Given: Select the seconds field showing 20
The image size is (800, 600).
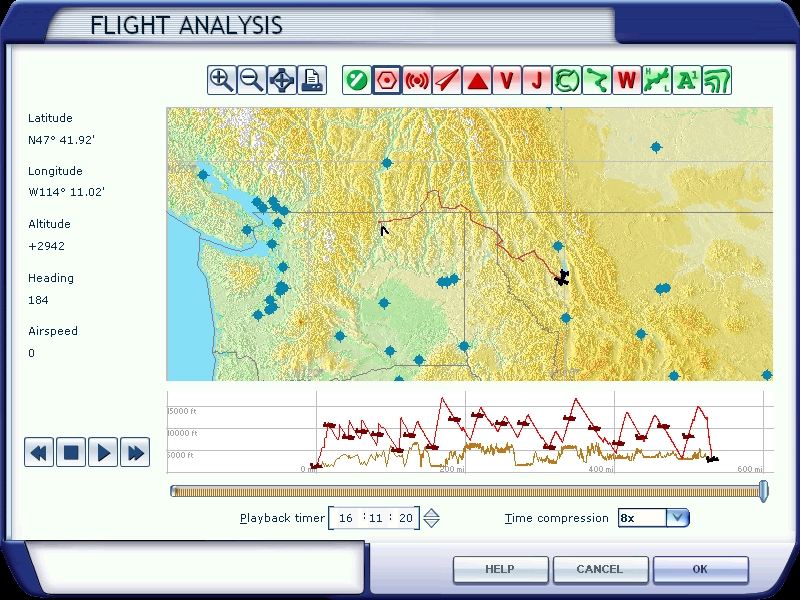Looking at the screenshot, I should 406,518.
